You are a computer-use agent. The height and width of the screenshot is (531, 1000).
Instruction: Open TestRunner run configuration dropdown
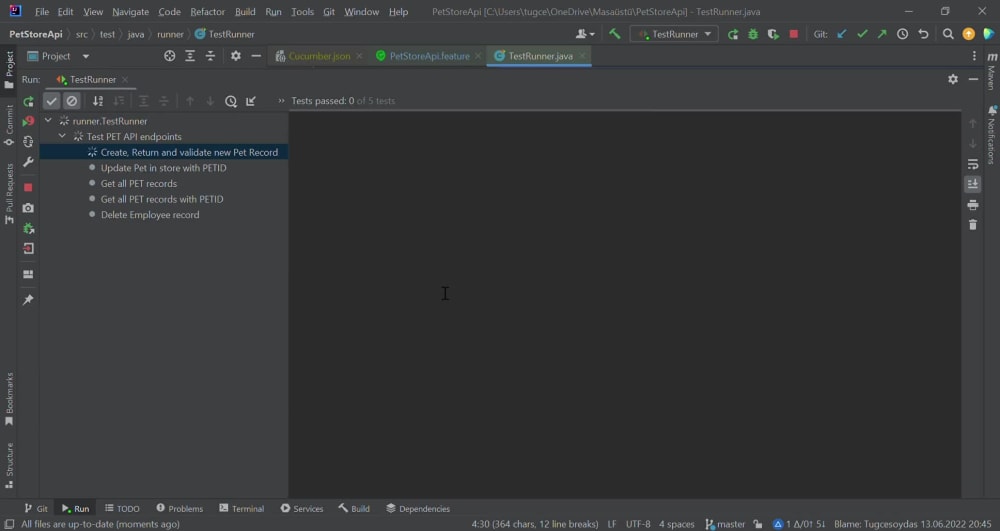674,34
